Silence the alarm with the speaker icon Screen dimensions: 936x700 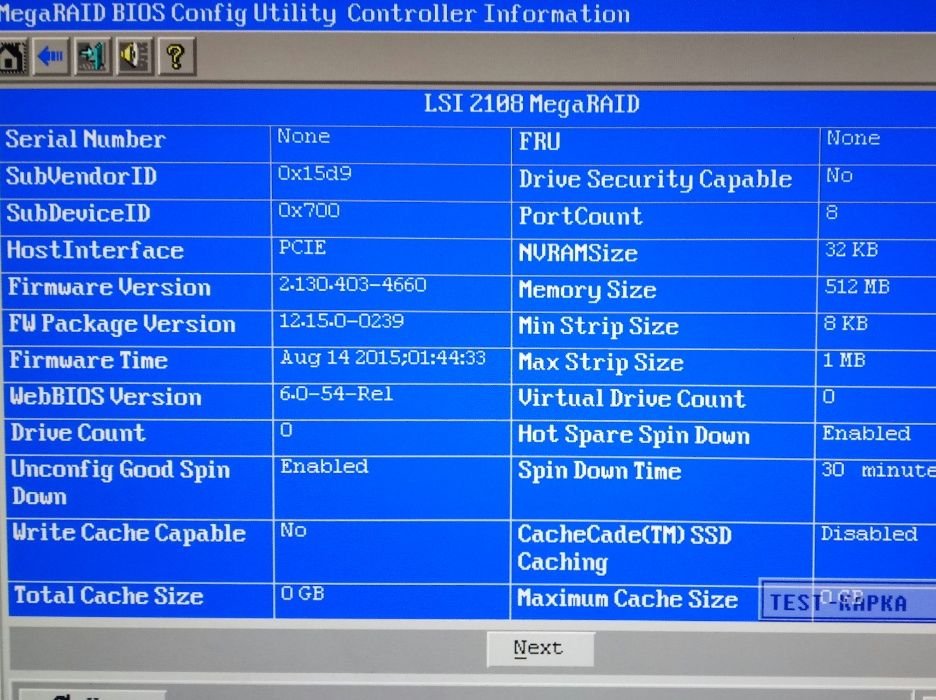pyautogui.click(x=135, y=57)
